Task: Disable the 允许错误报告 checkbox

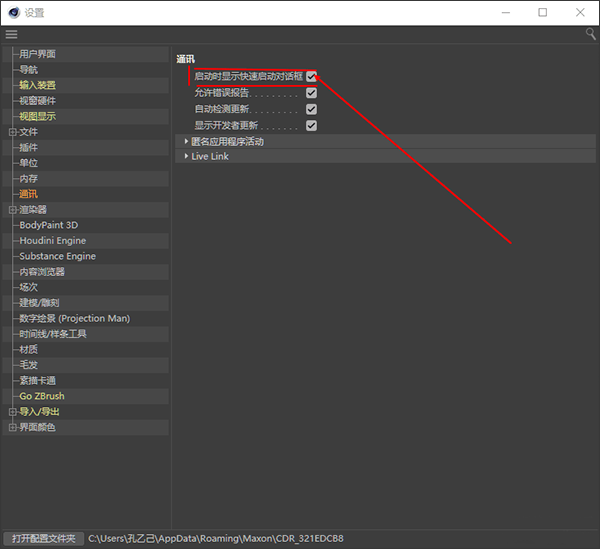Action: (x=311, y=93)
